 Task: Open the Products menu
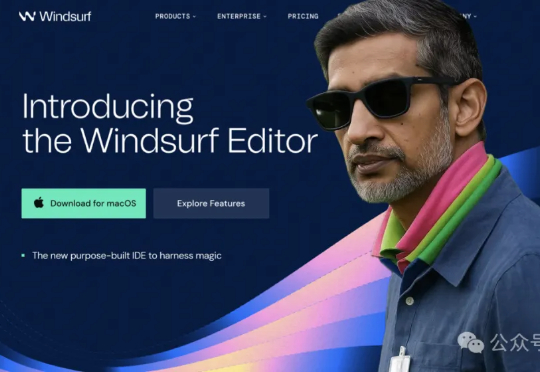[175, 16]
